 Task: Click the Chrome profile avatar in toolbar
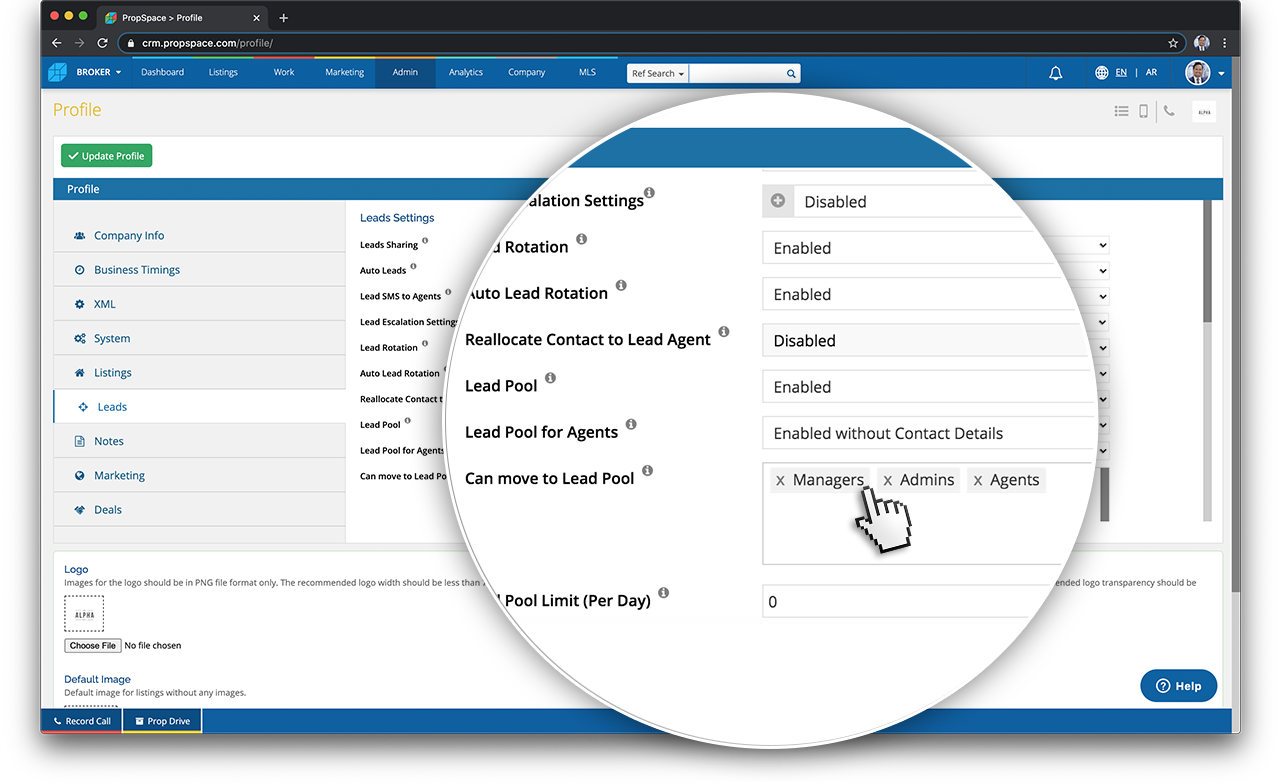[1202, 43]
